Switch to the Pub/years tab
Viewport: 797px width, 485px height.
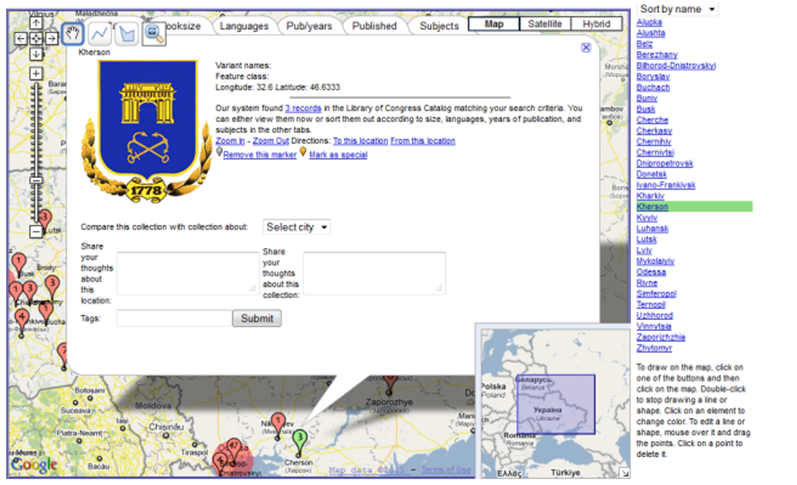click(309, 26)
